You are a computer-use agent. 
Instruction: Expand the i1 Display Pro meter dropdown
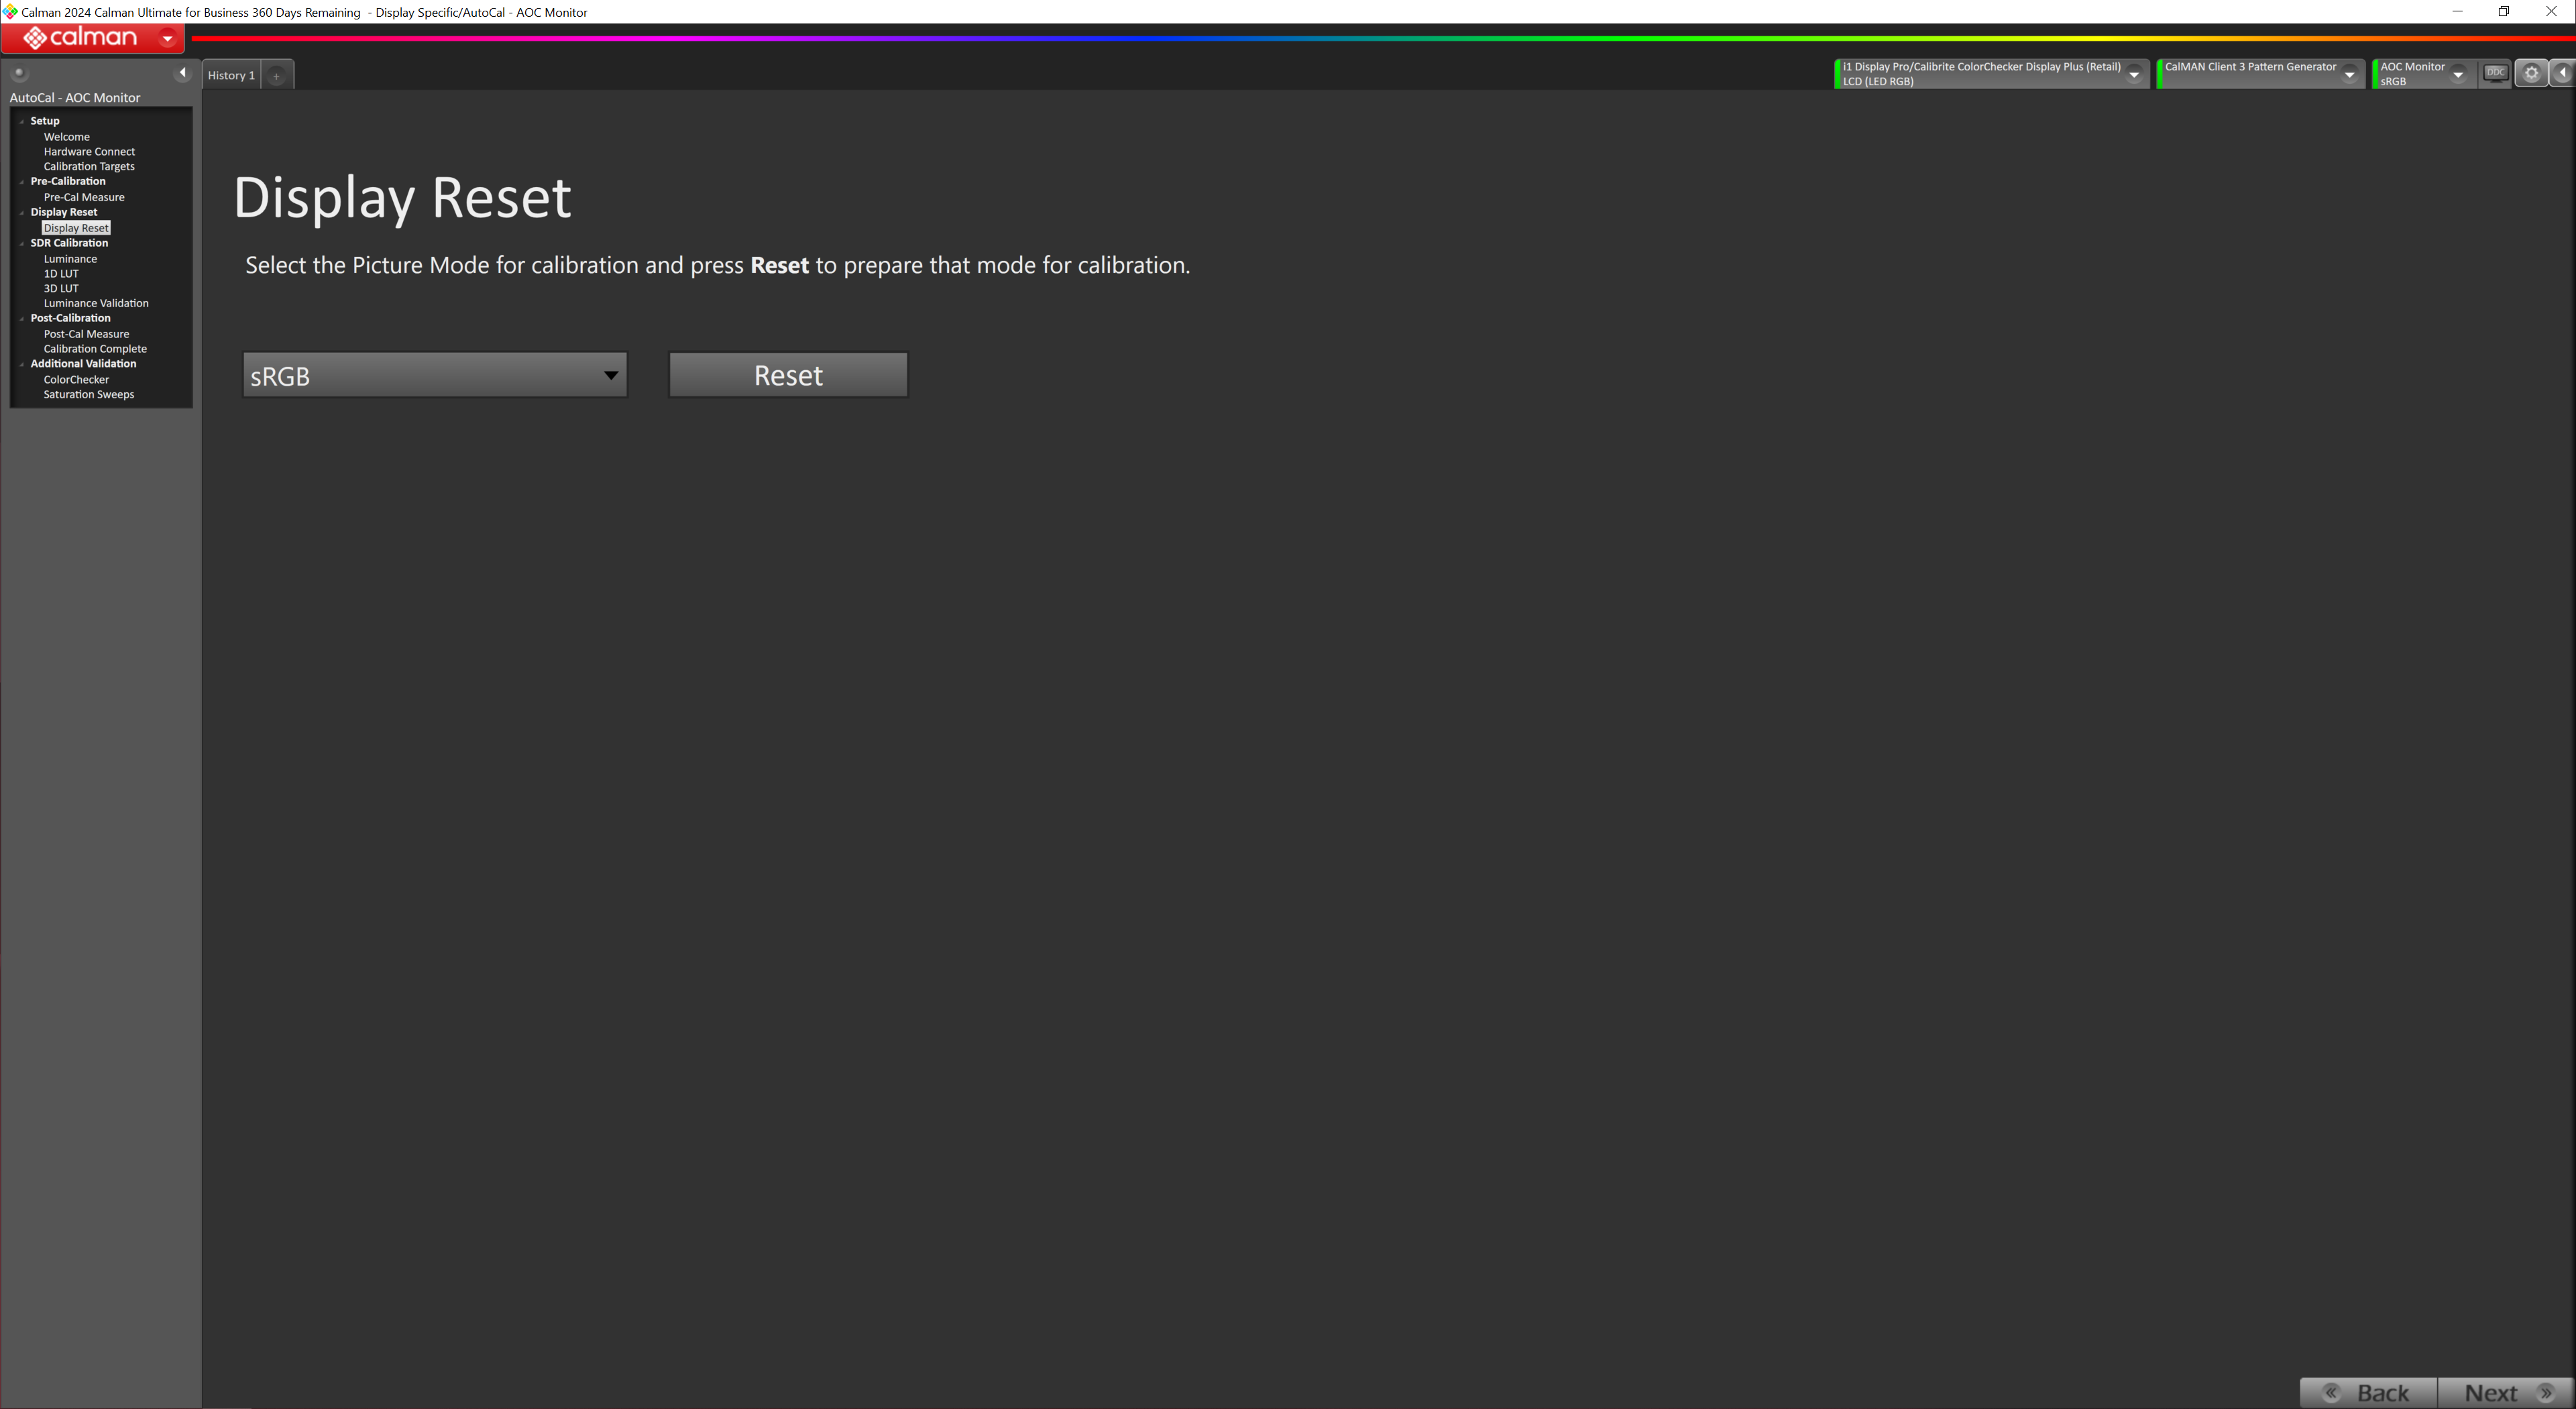[2133, 75]
